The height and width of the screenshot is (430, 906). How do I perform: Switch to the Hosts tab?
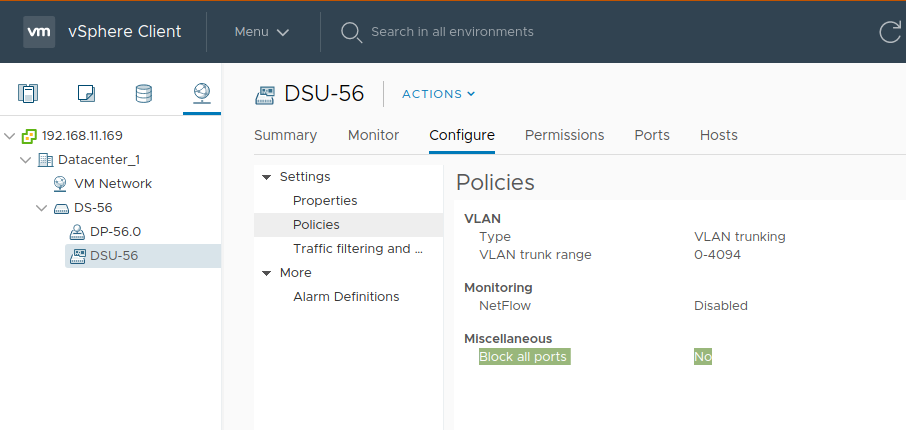(719, 135)
